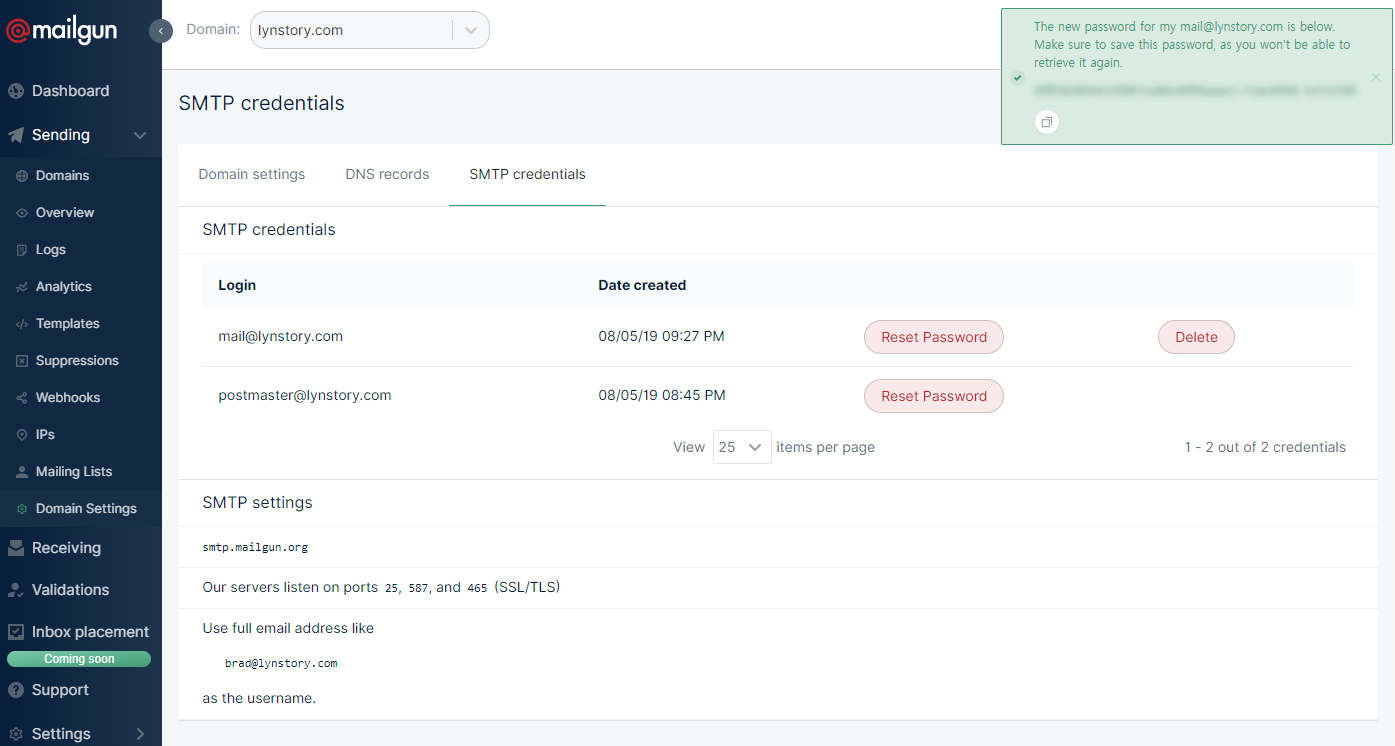
Task: Delete the mail@lynstory.com credential
Action: click(x=1196, y=337)
